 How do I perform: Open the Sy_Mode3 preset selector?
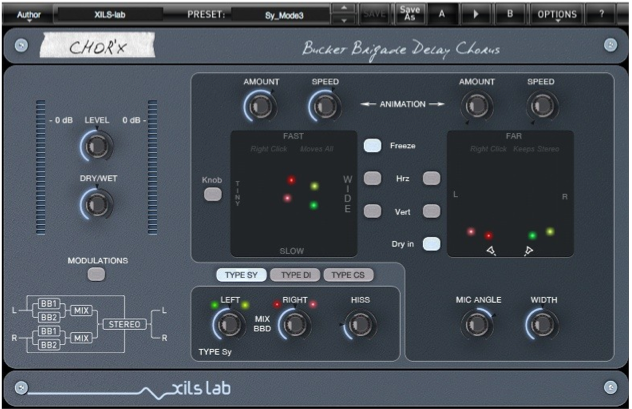284,15
